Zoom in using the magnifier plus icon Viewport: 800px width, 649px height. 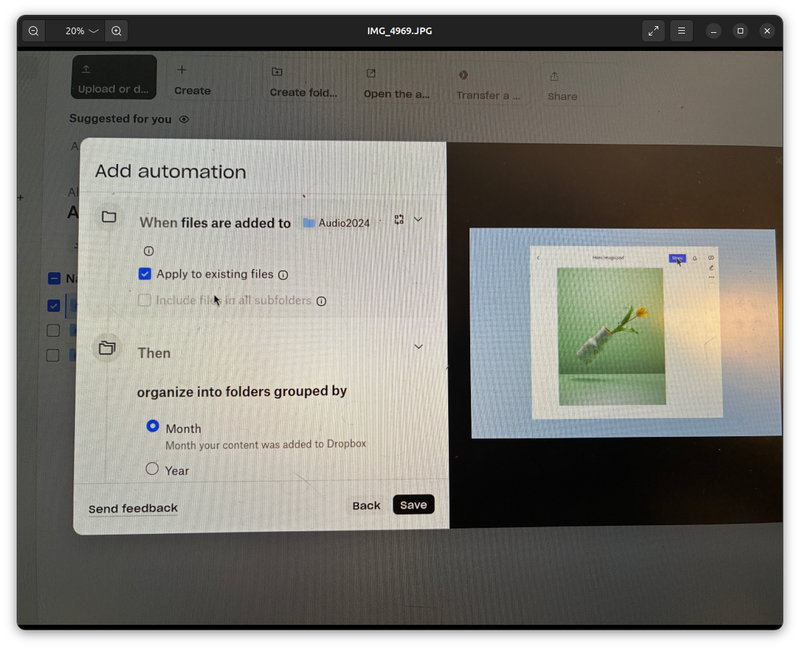point(116,31)
